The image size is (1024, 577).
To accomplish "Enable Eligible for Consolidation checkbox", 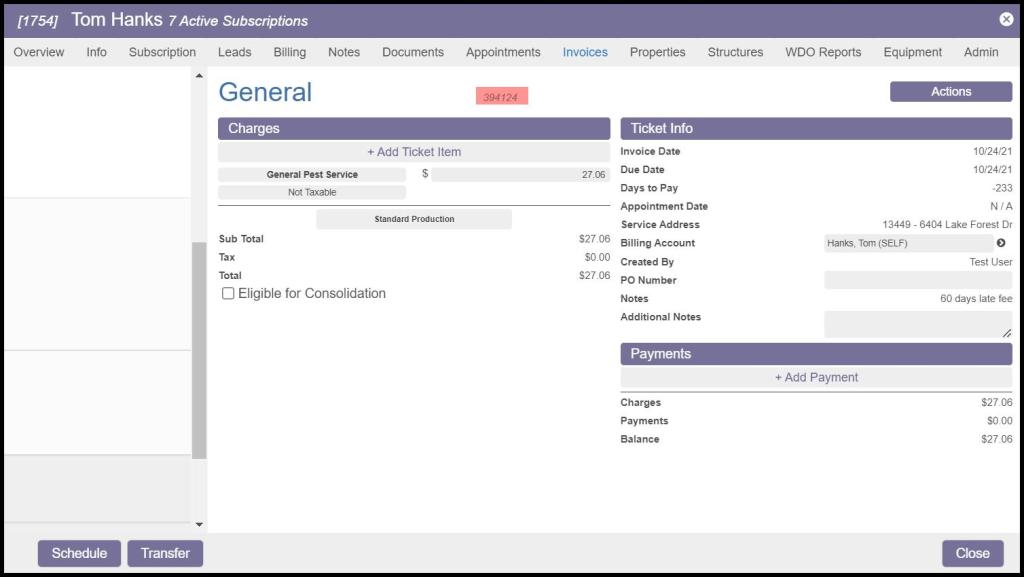I will [x=228, y=294].
